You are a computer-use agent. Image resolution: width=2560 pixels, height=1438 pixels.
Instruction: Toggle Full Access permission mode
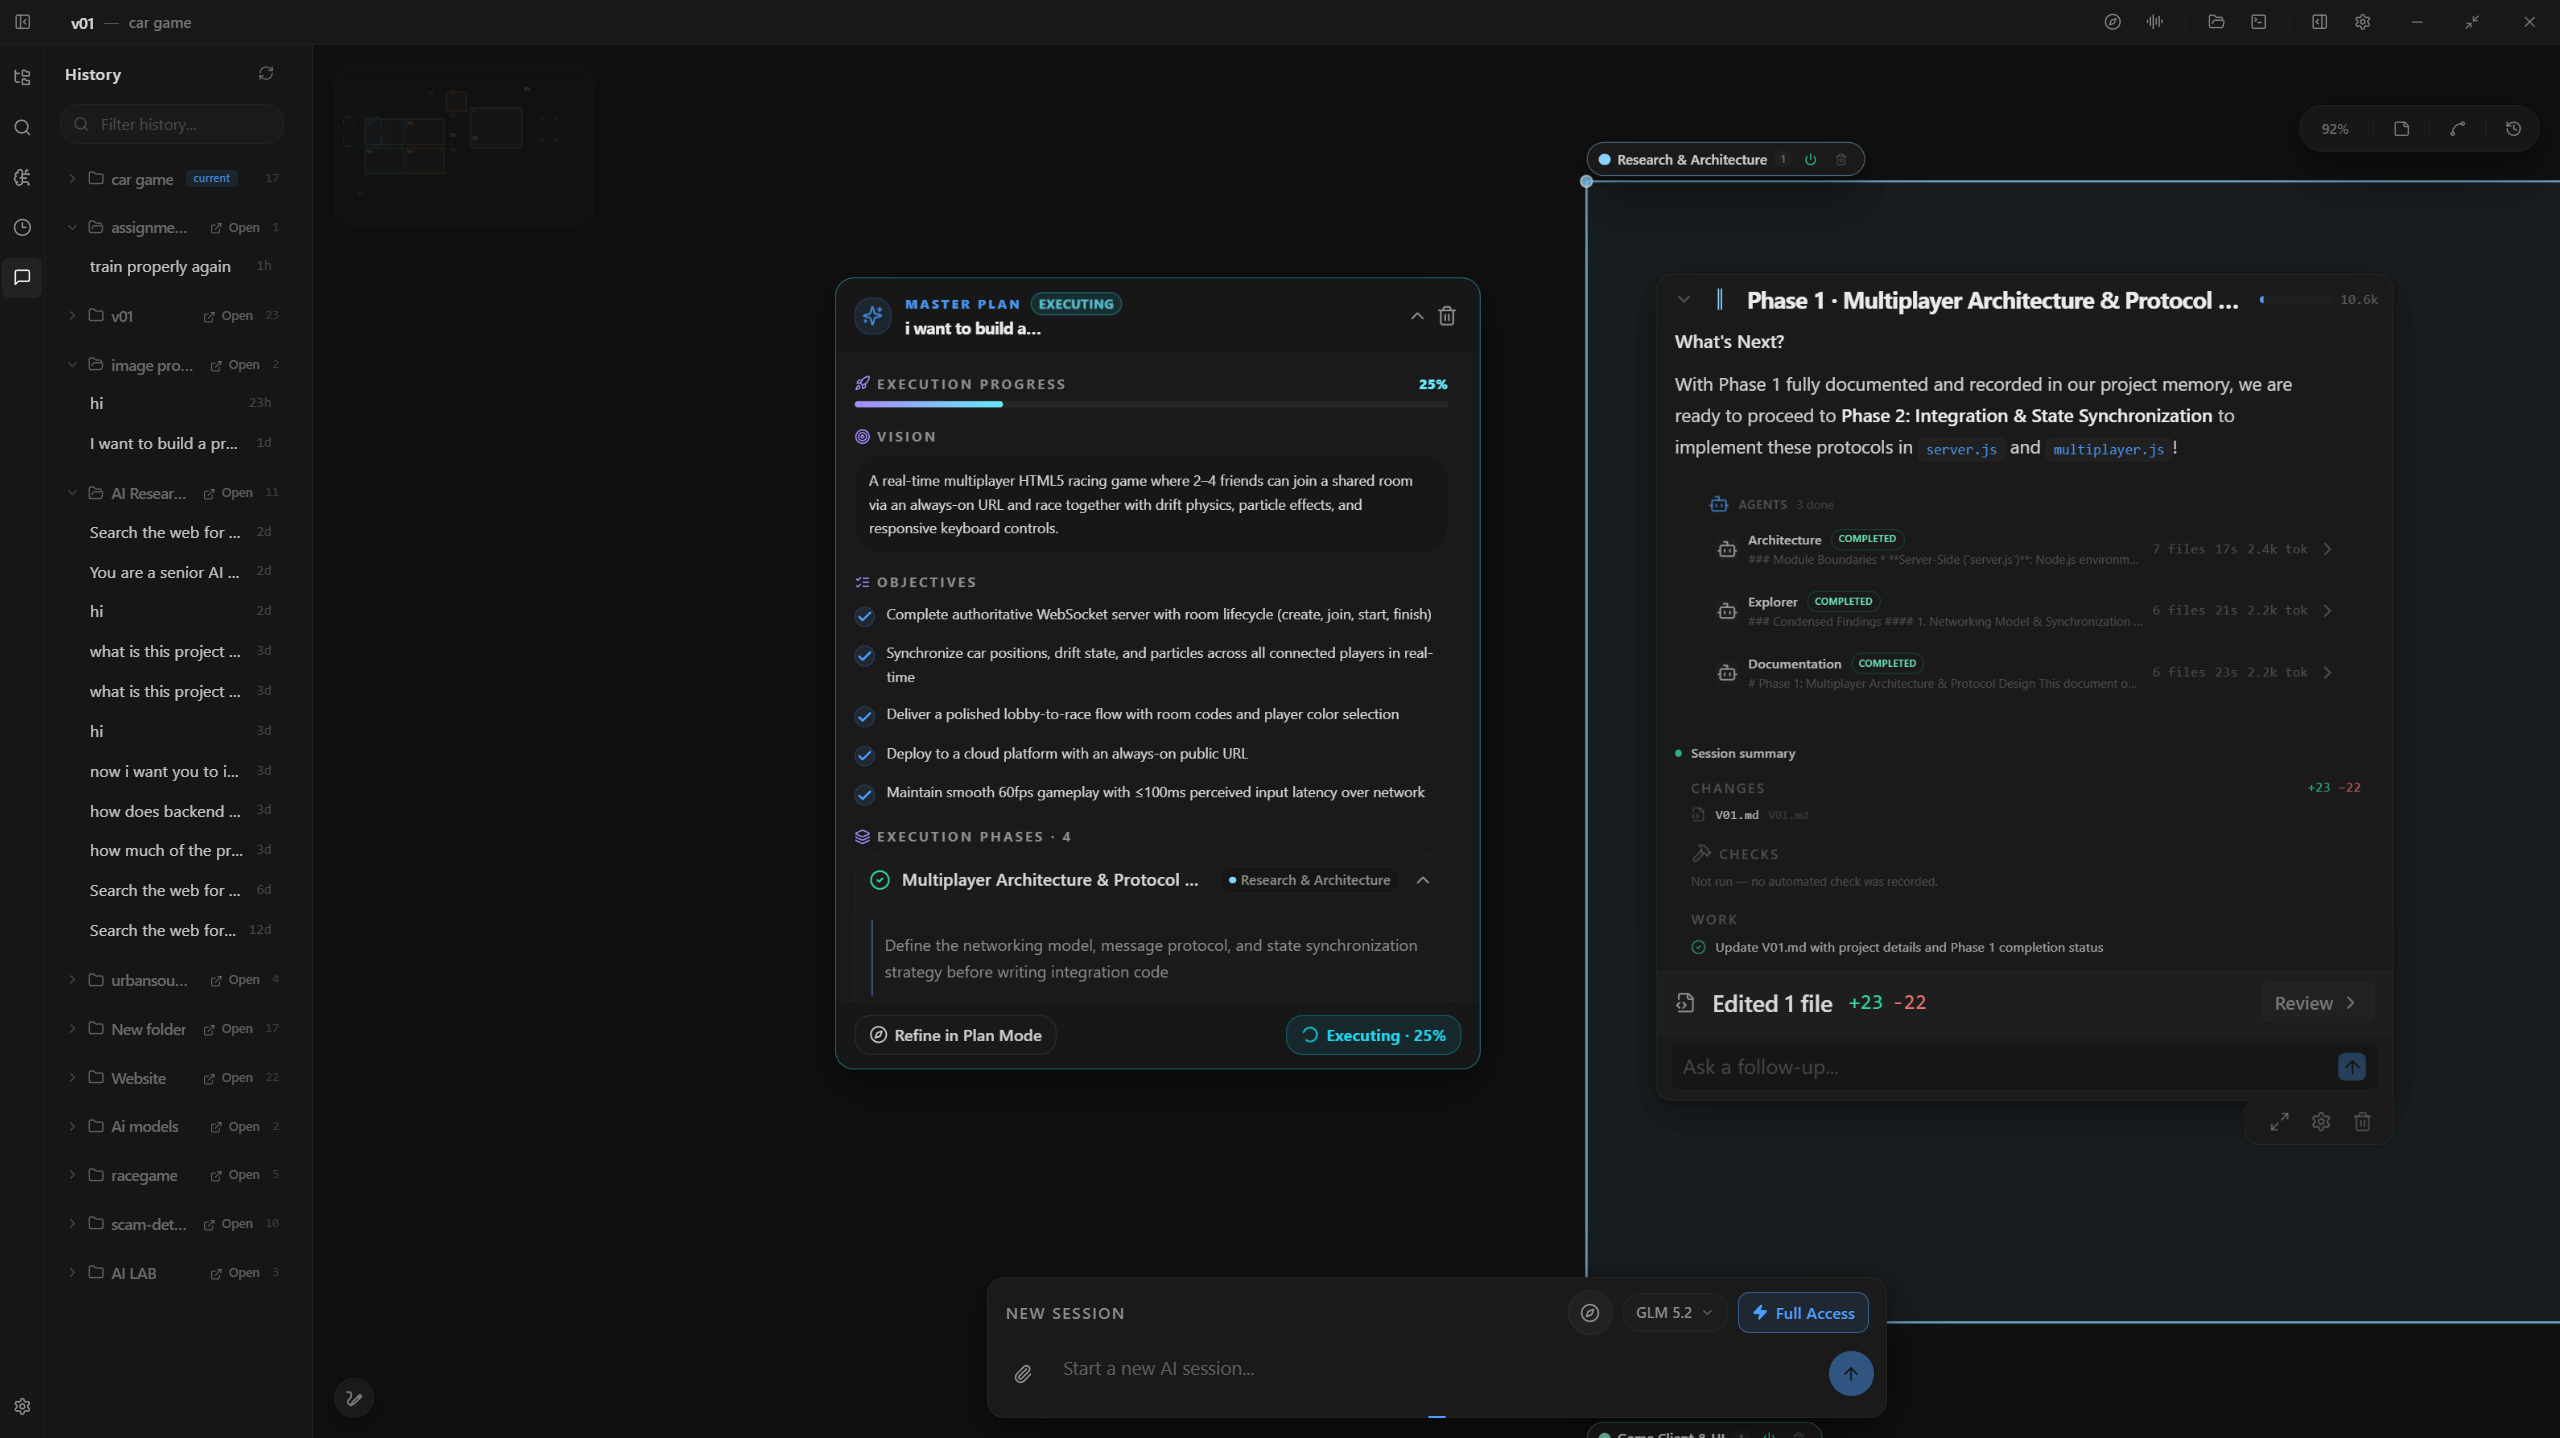coord(1803,1313)
